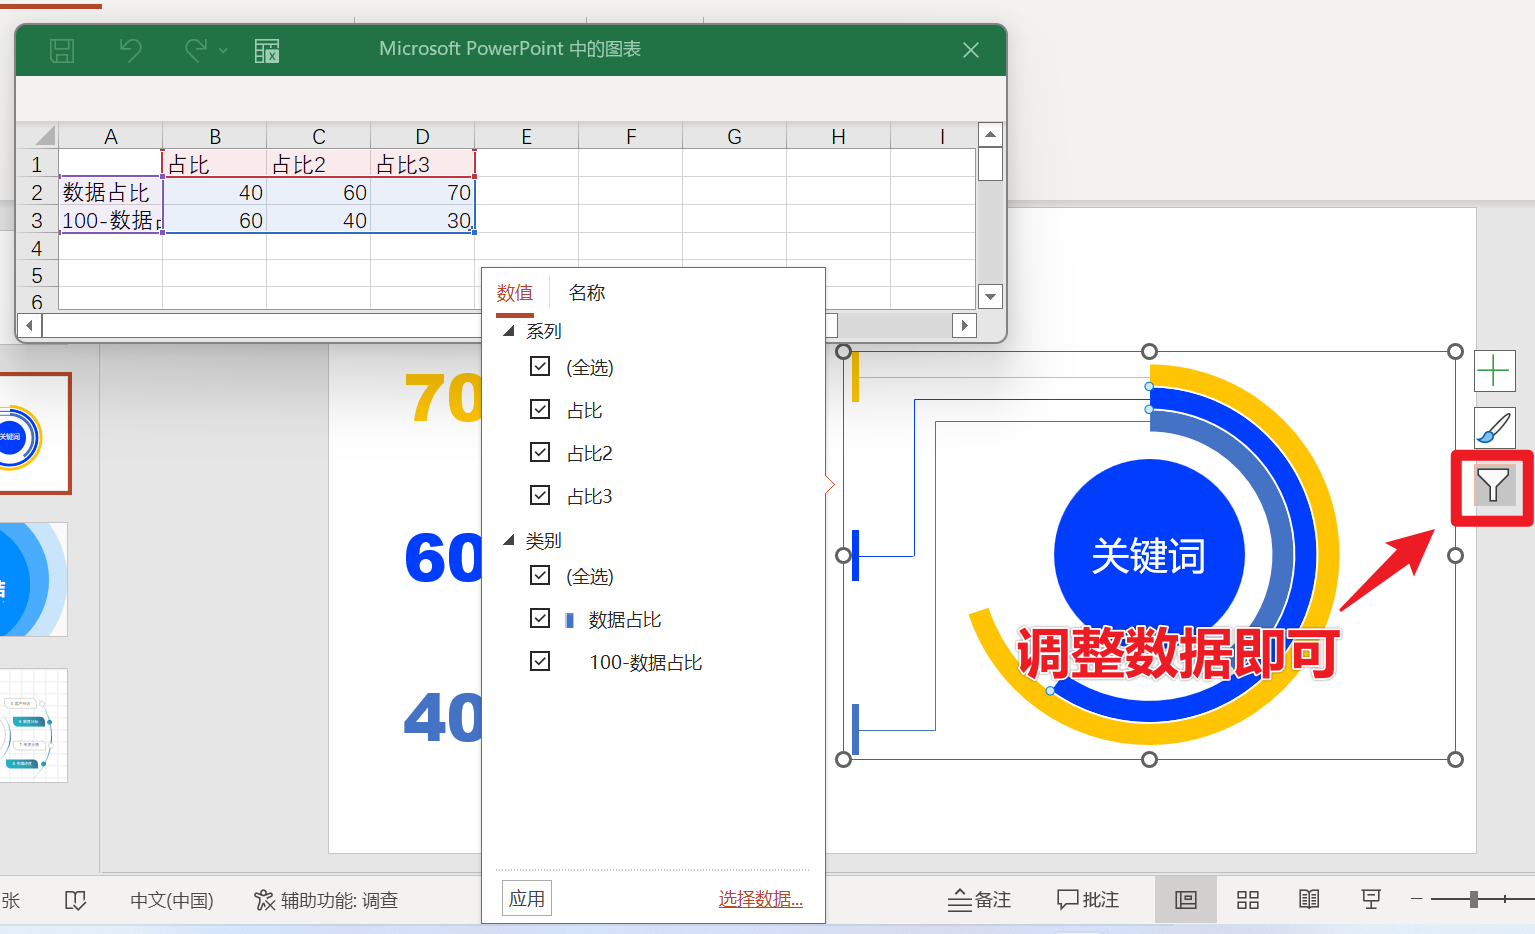Click the spell check book icon
Viewport: 1535px width, 934px height.
click(x=75, y=900)
